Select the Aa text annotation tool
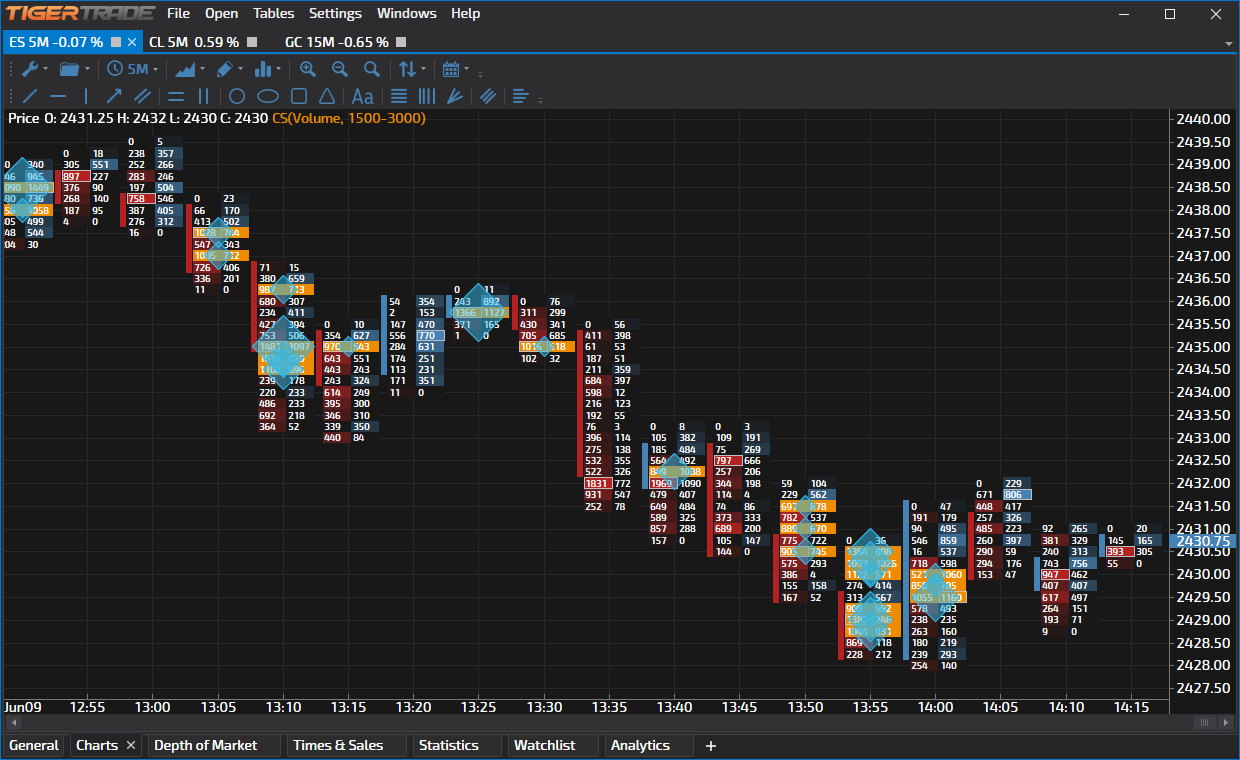The width and height of the screenshot is (1240, 760). 362,96
